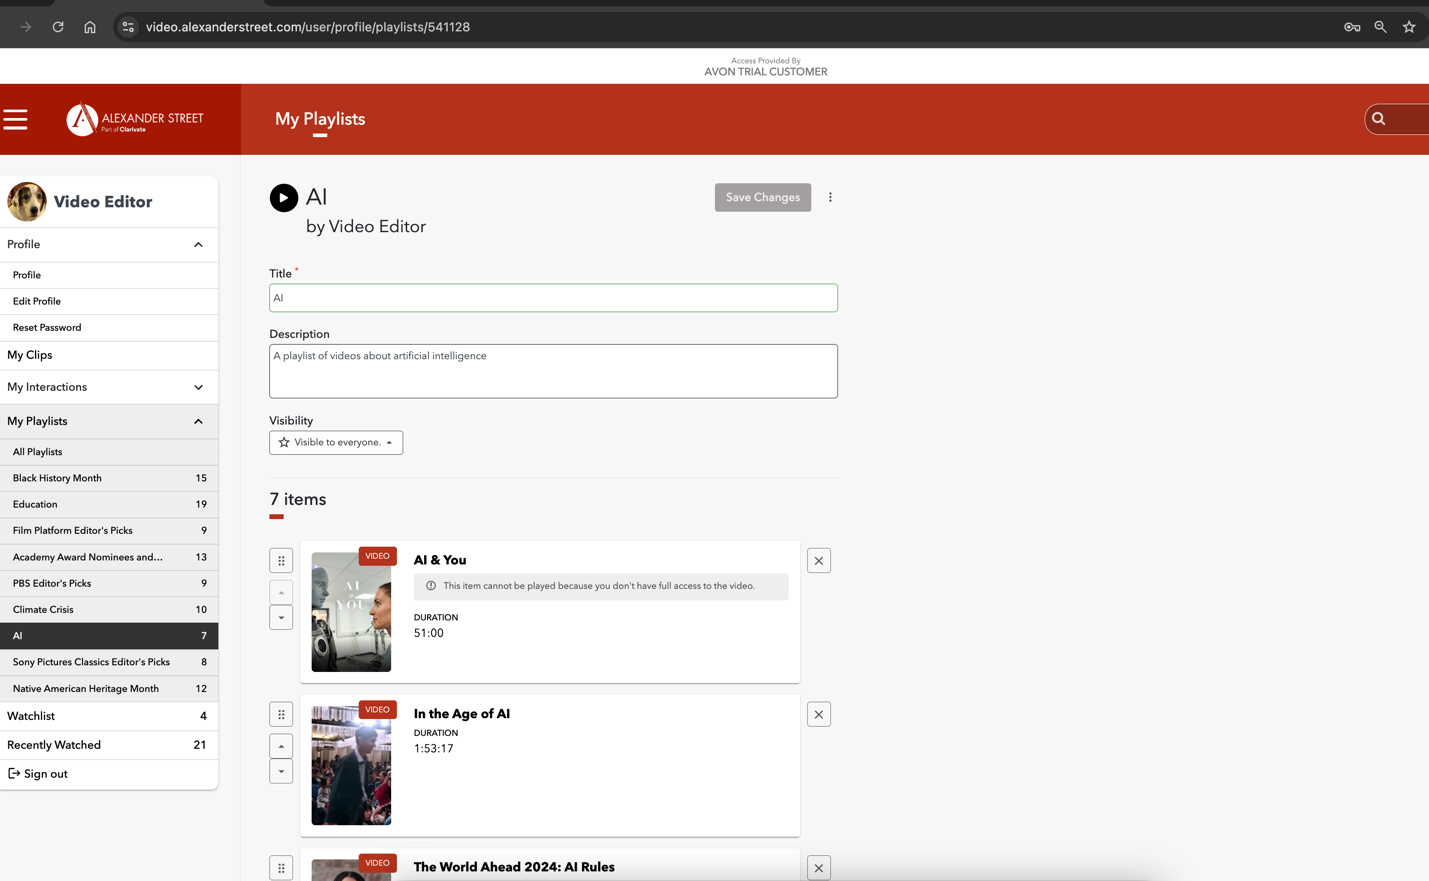Click the Save Changes button

(x=762, y=198)
